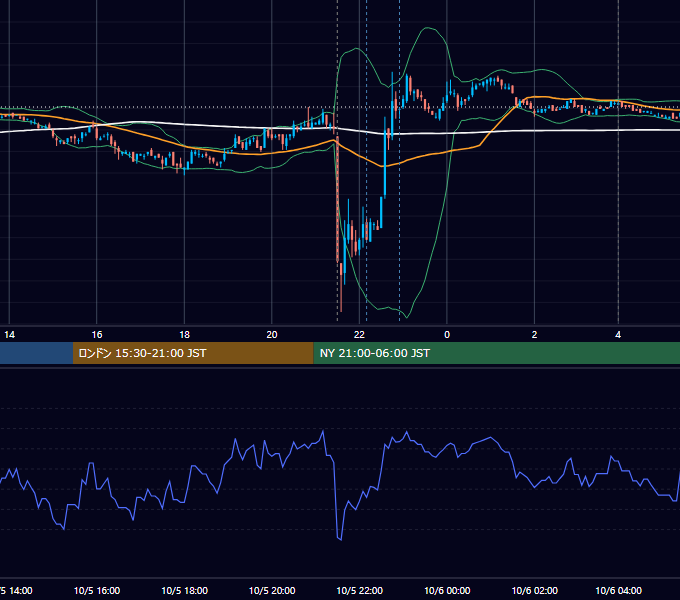
Task: Click the 10/6 02:00 date label
Action: click(535, 590)
